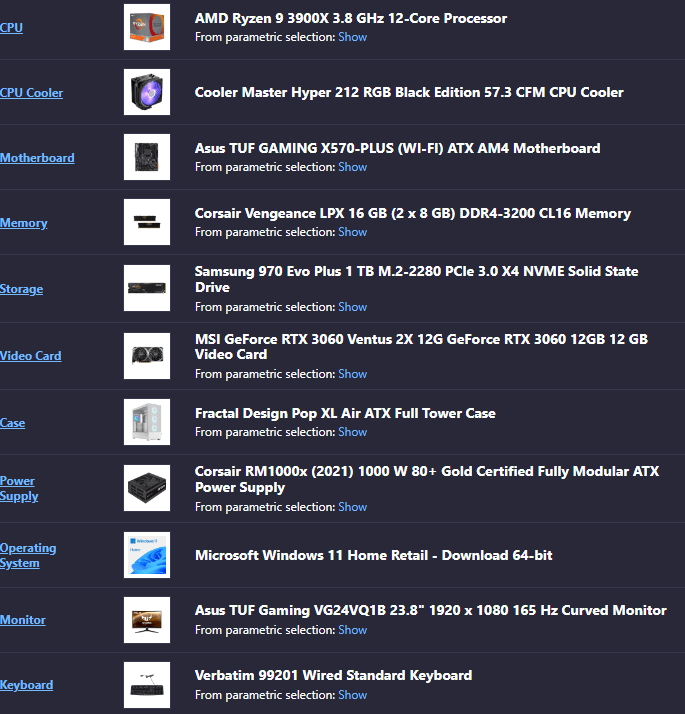Click the Asus TUF X570-PLUS motherboard thumbnail
The width and height of the screenshot is (685, 714).
tap(147, 157)
